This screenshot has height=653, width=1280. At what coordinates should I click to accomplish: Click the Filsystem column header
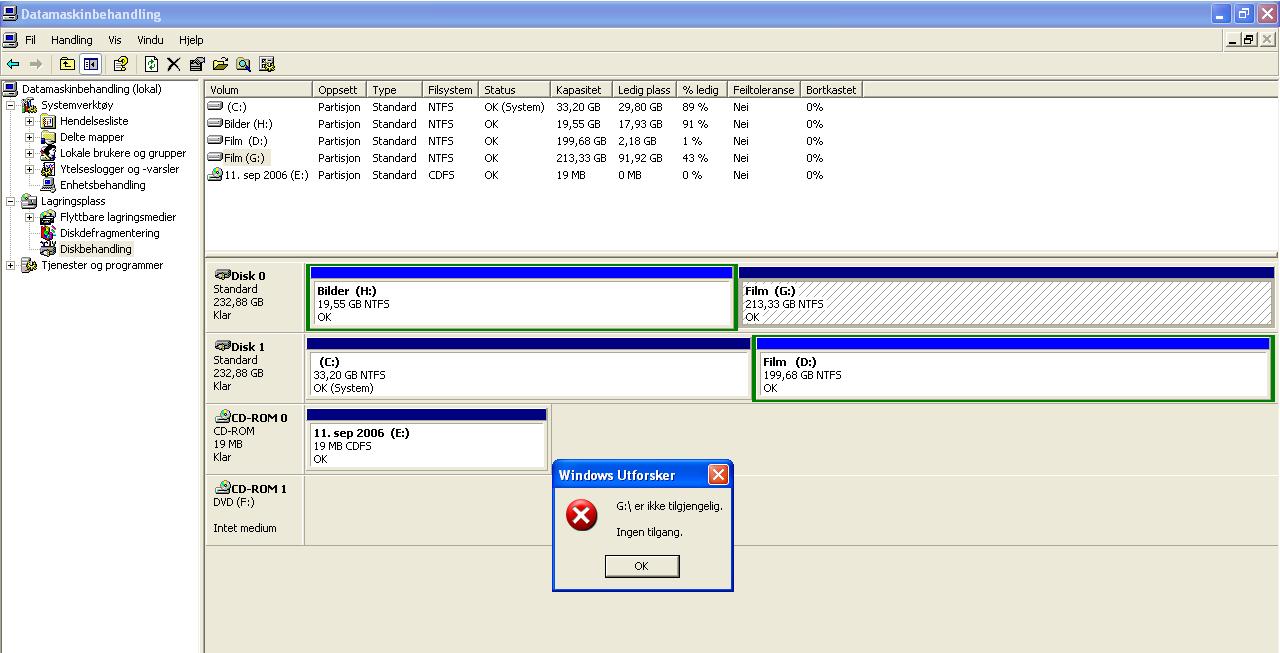click(x=450, y=89)
